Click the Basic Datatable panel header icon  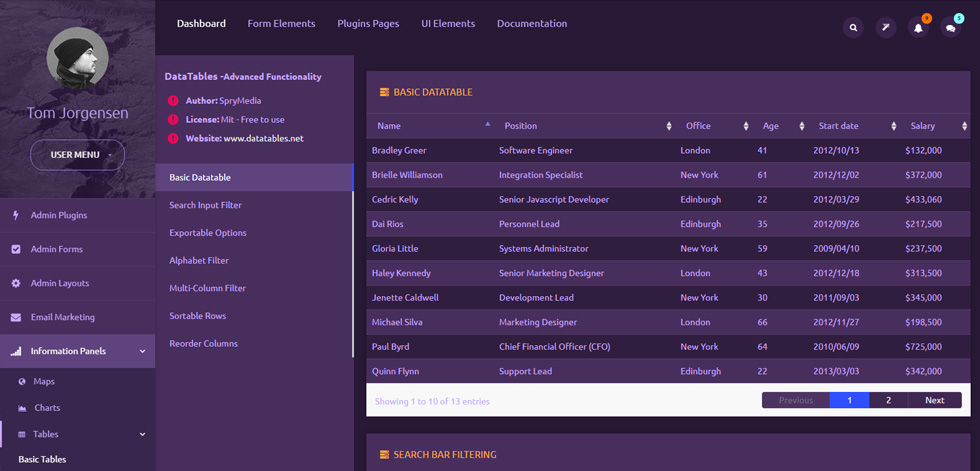(384, 92)
